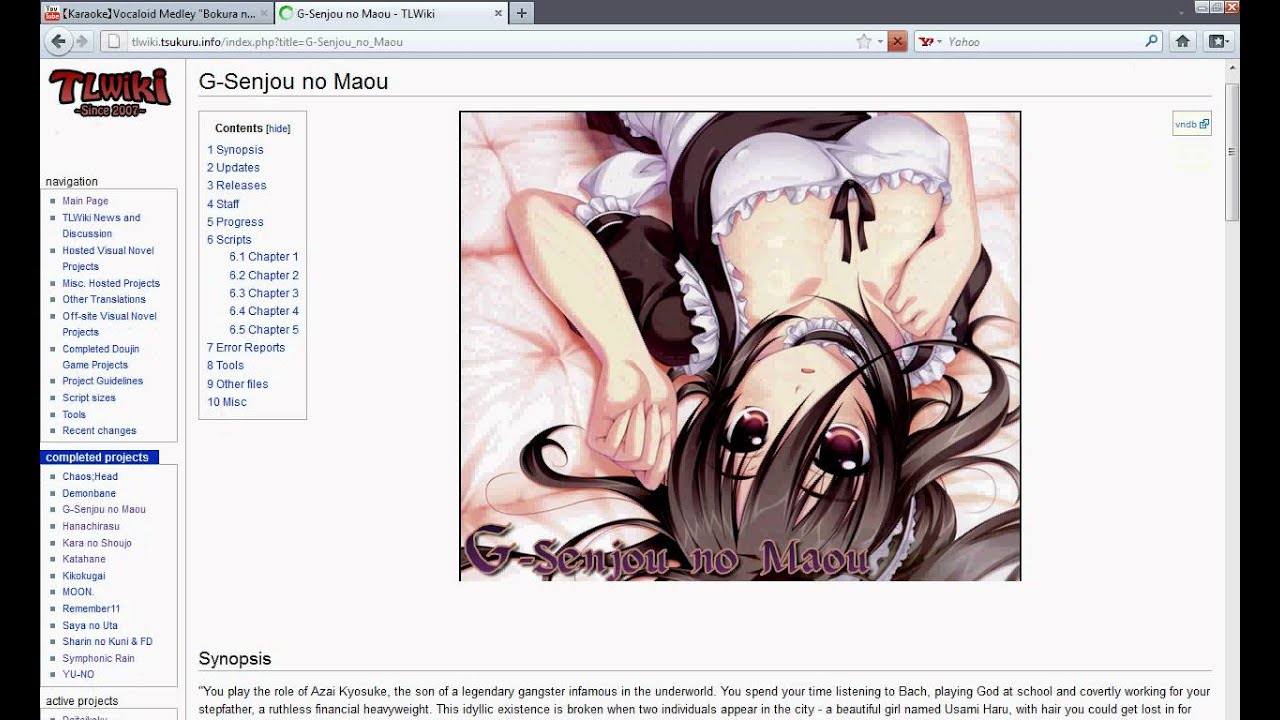Jump to 9 Other files section
1280x720 pixels.
[x=237, y=384]
